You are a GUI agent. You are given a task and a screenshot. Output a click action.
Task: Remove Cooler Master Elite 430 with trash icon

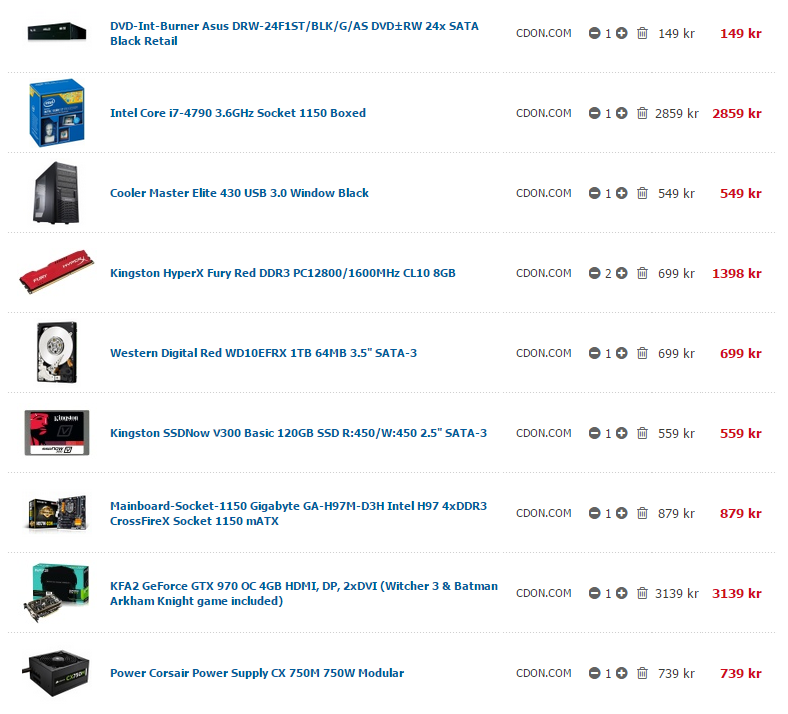click(642, 193)
